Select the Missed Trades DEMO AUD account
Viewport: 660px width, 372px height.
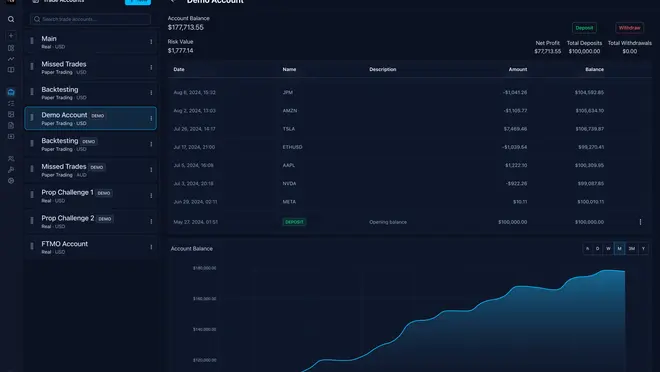[90, 170]
